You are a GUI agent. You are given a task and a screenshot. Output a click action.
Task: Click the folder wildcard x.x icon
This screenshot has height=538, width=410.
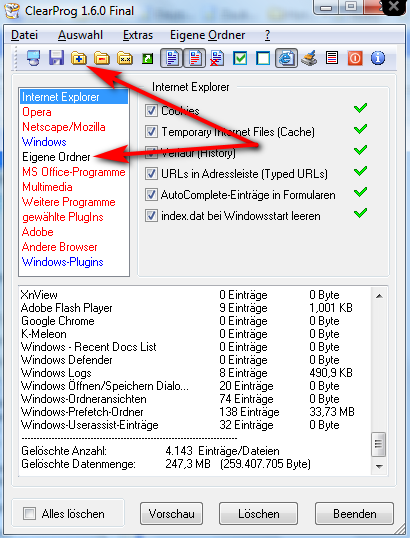click(x=125, y=58)
